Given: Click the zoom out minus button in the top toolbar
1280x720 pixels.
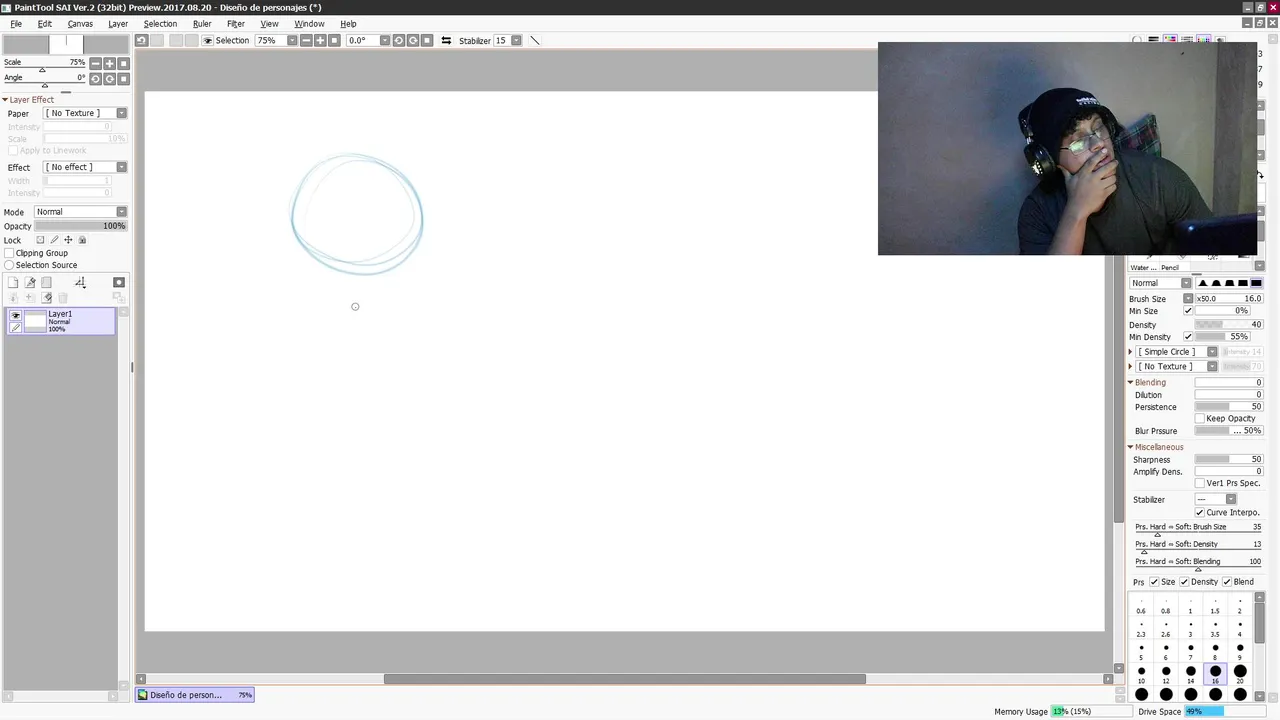Looking at the screenshot, I should tap(306, 40).
